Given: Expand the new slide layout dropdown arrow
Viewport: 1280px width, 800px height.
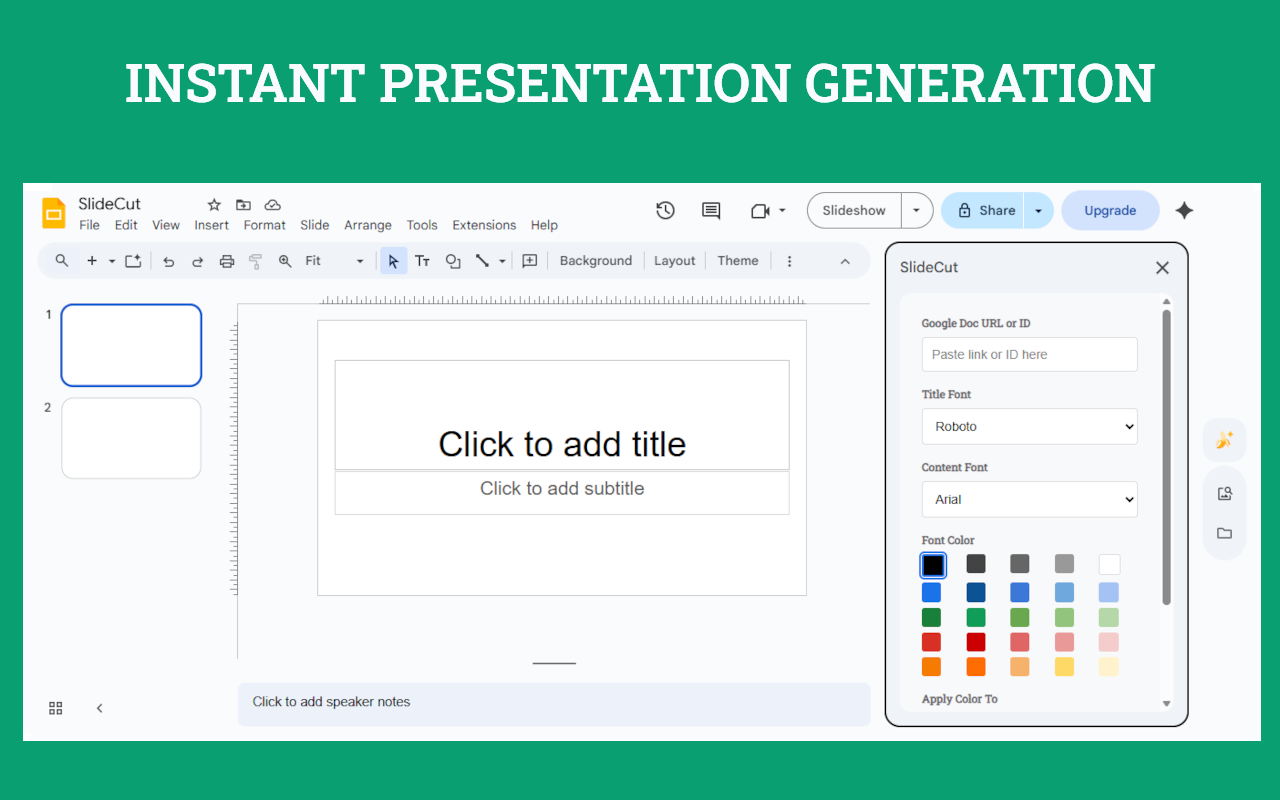Looking at the screenshot, I should (112, 261).
